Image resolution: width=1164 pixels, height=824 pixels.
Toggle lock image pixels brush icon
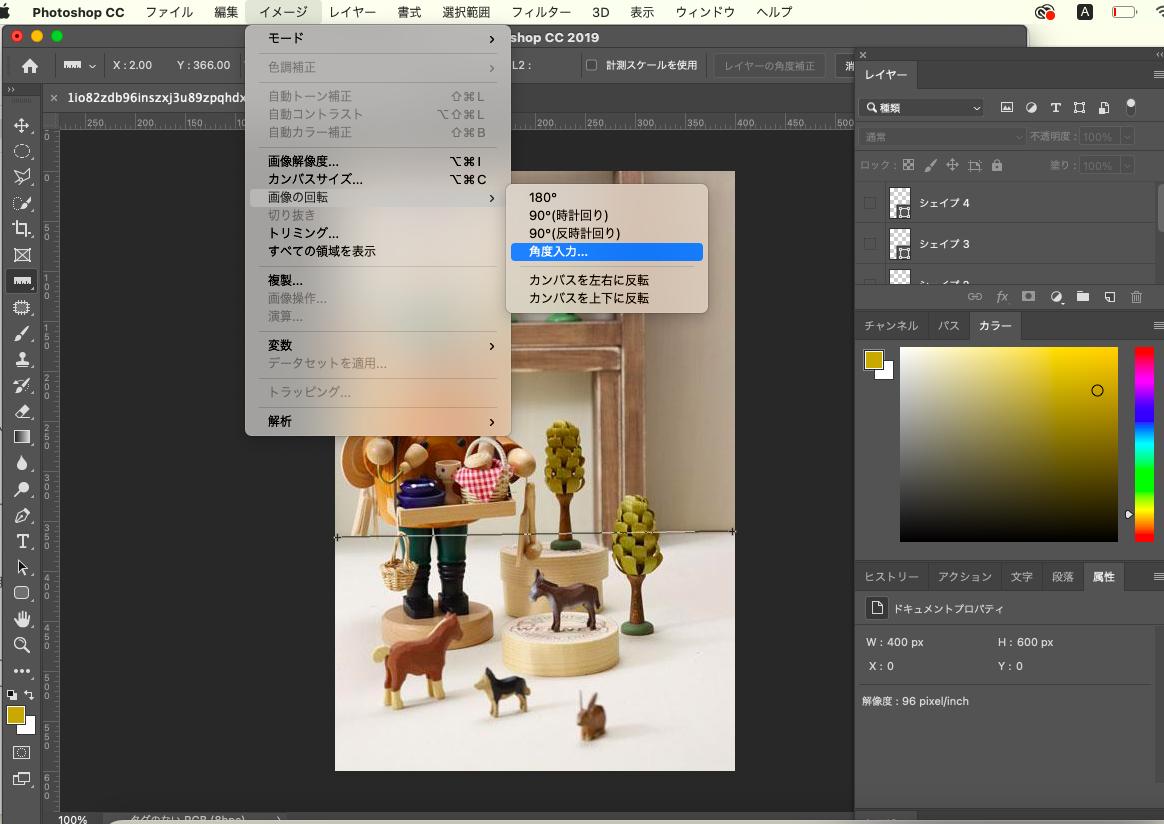[x=930, y=165]
